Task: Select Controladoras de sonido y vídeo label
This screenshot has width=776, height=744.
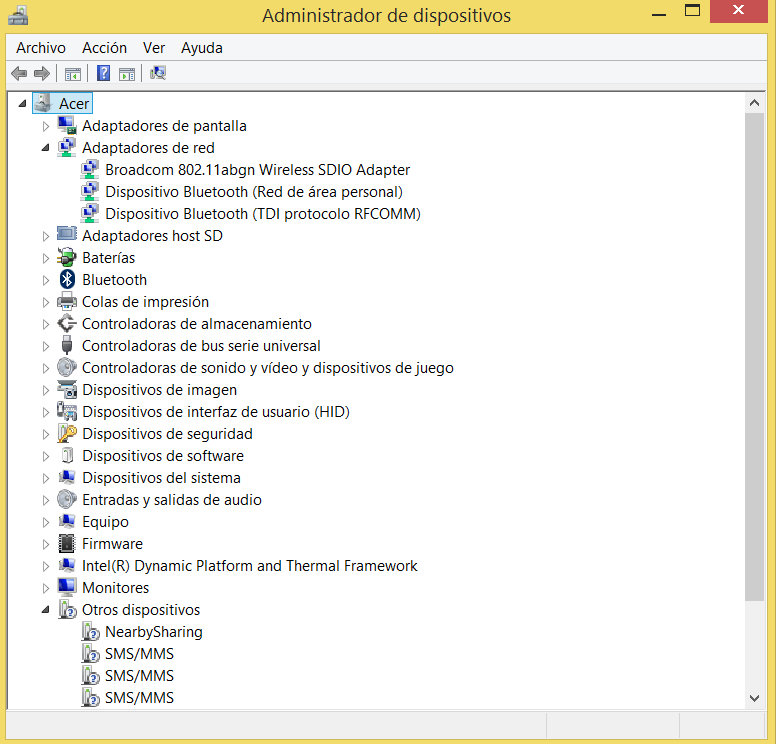Action: point(268,367)
